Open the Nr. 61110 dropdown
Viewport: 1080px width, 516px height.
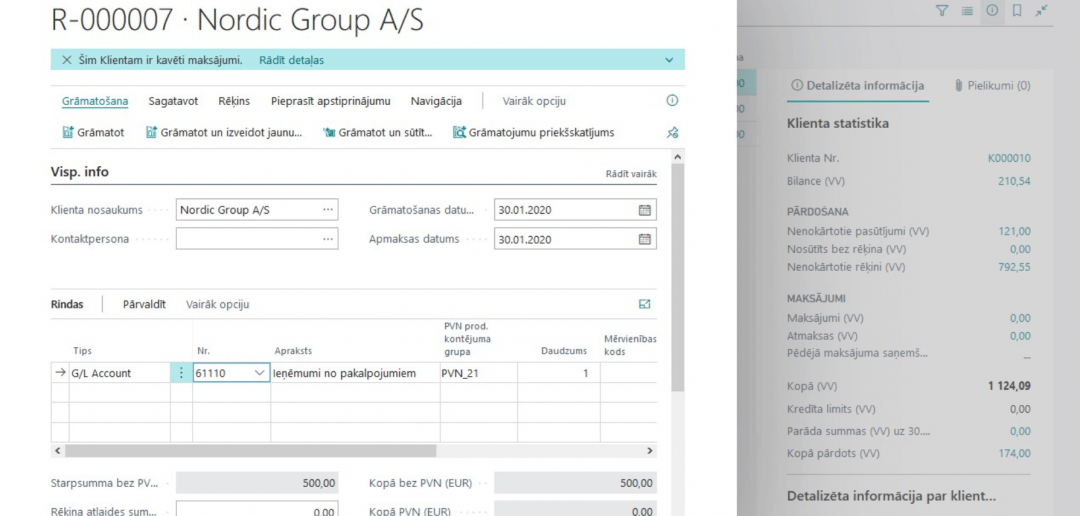(x=260, y=373)
